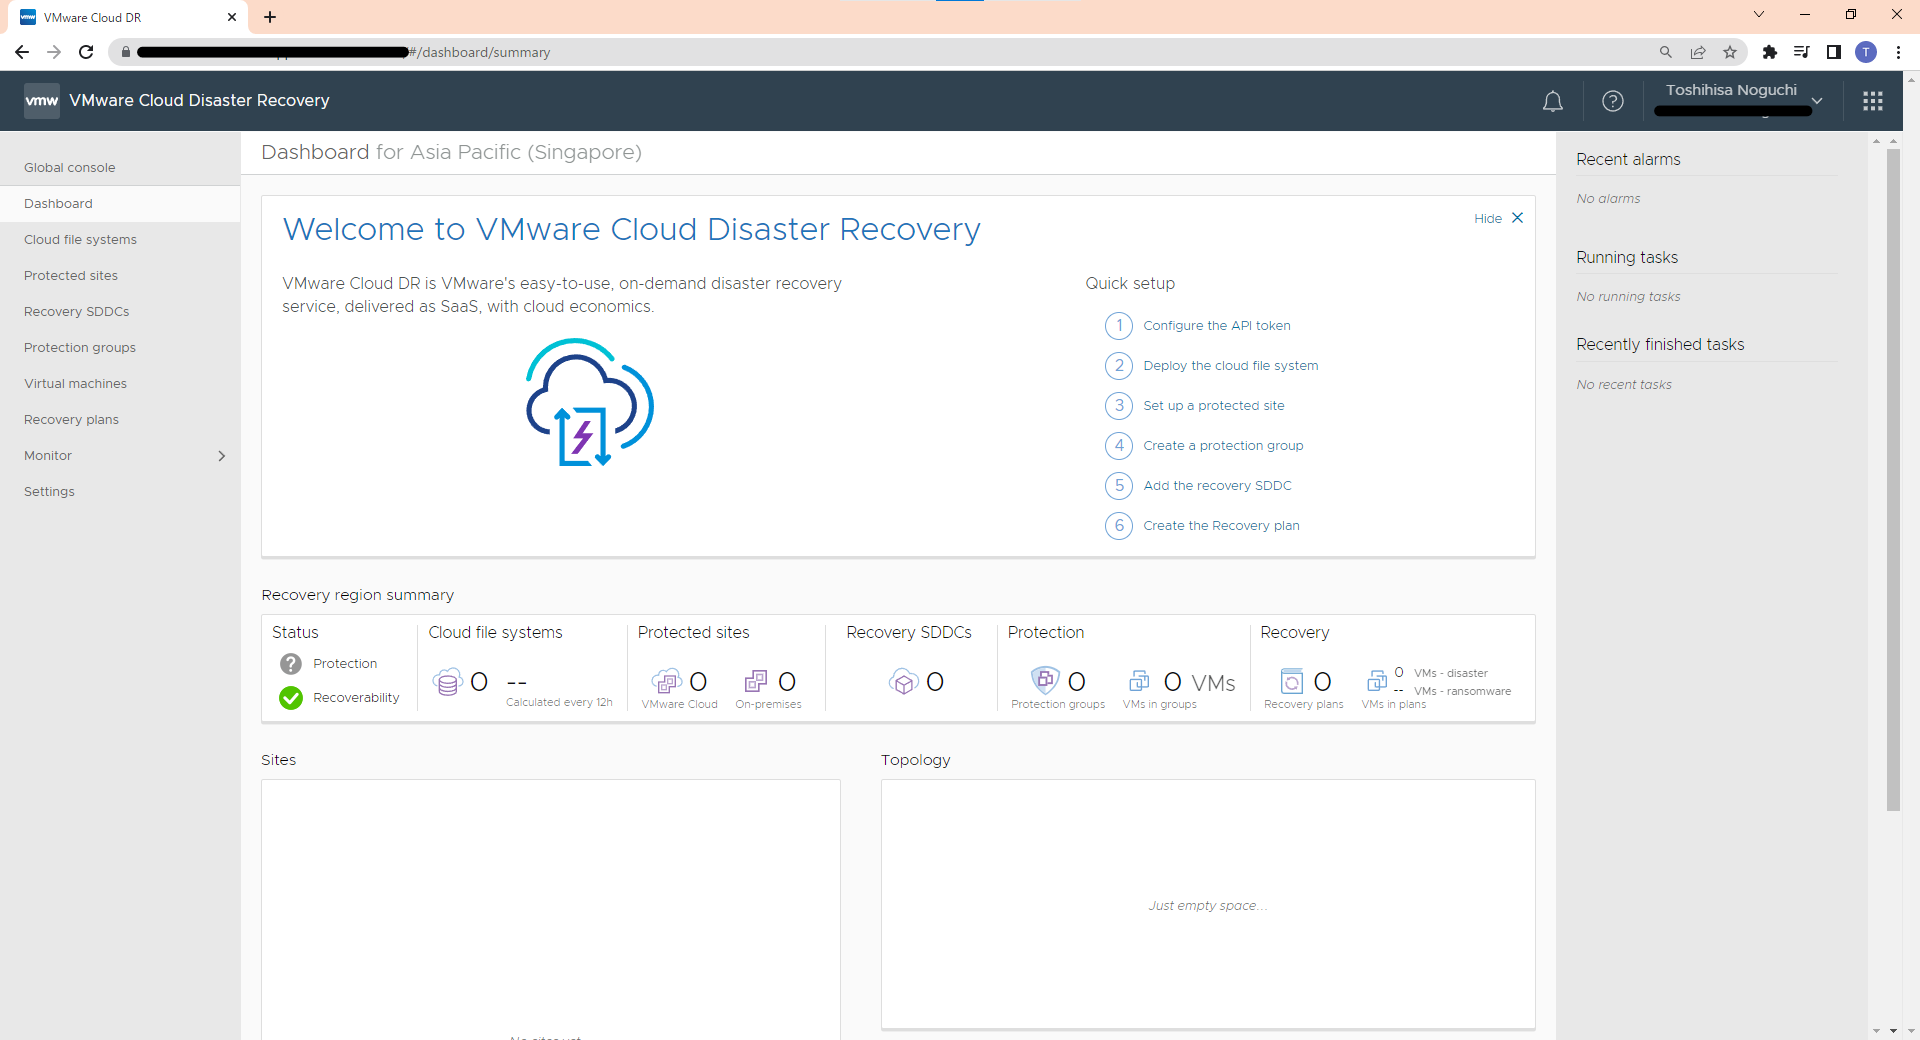Click the vmw logo in header

[x=42, y=101]
